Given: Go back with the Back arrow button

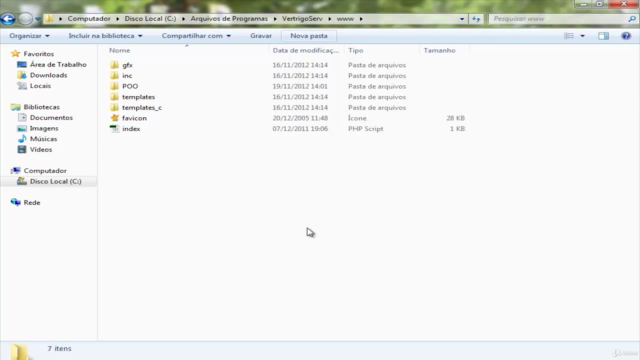Looking at the screenshot, I should 8,19.
